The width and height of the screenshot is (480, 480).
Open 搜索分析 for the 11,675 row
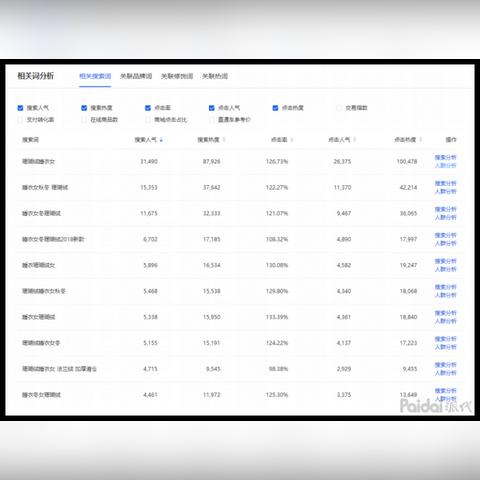coord(445,209)
